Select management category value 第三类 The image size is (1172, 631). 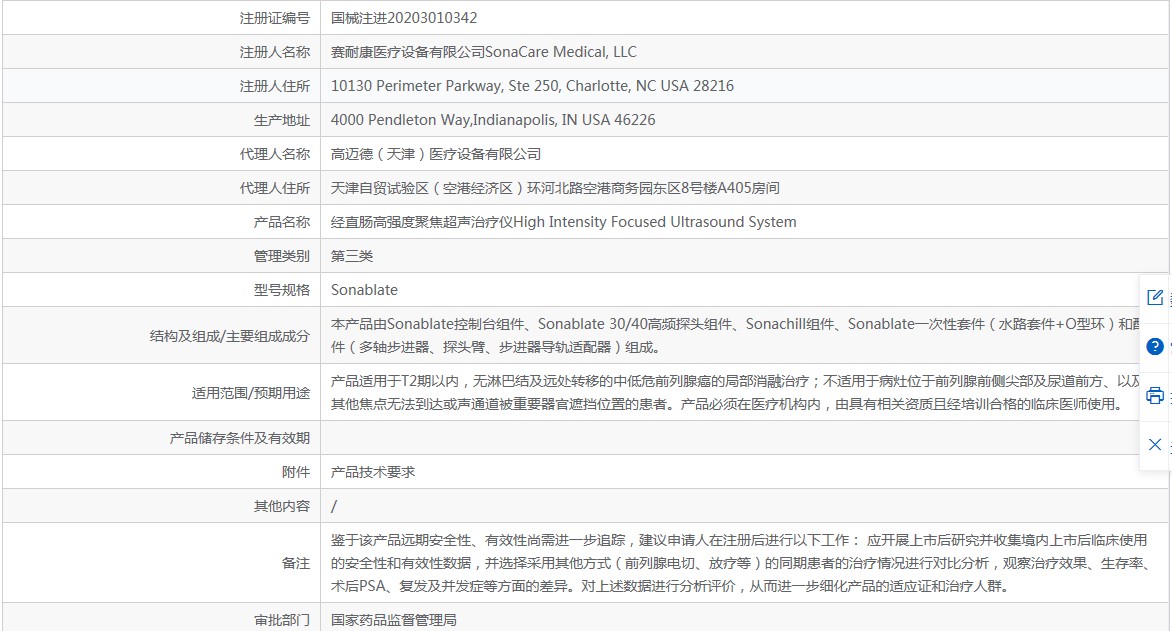pyautogui.click(x=352, y=256)
